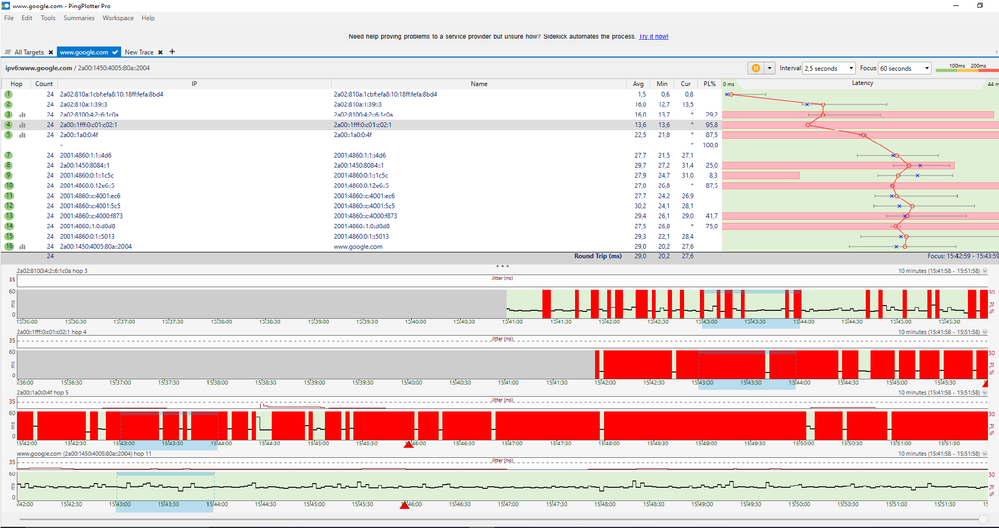Click the timeline graph icon for hop 16
999x528 pixels.
tap(21, 246)
